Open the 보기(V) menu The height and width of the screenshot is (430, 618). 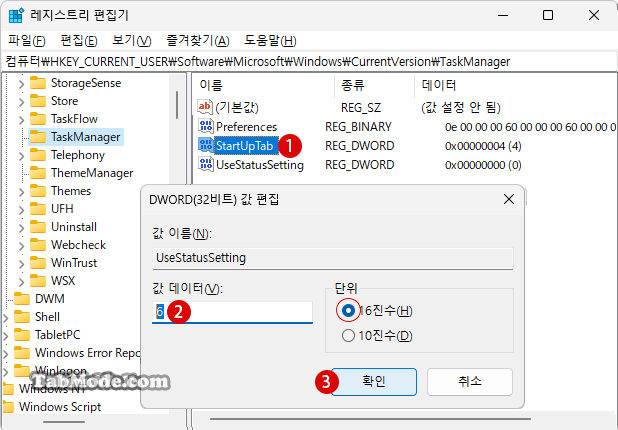click(x=132, y=40)
